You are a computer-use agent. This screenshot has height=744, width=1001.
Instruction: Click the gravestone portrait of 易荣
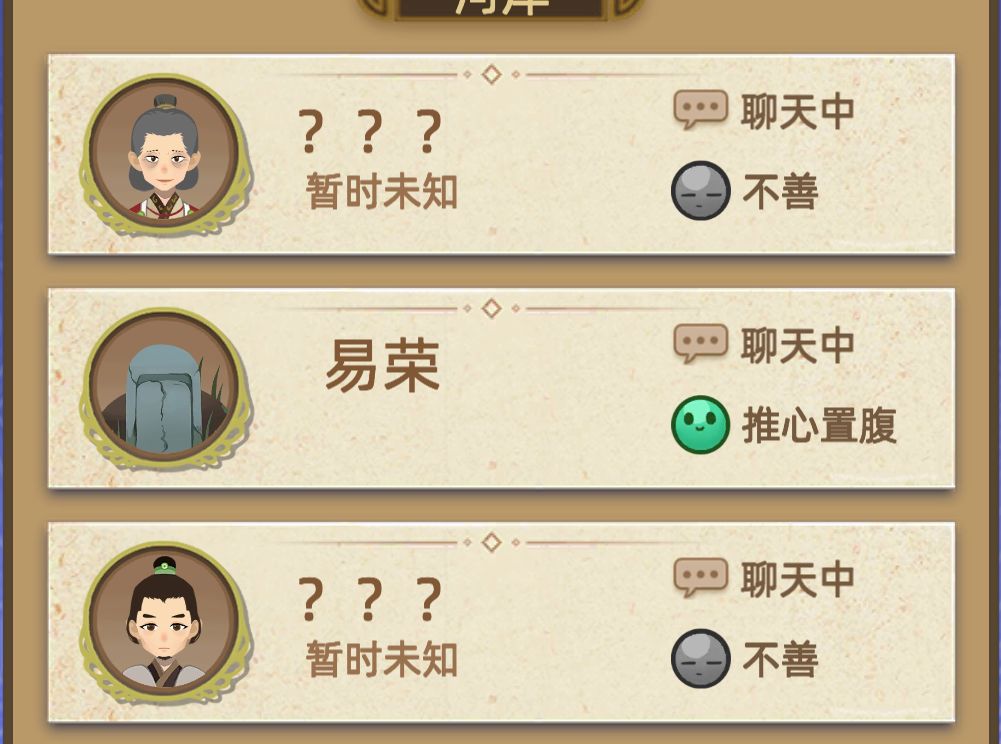point(165,388)
